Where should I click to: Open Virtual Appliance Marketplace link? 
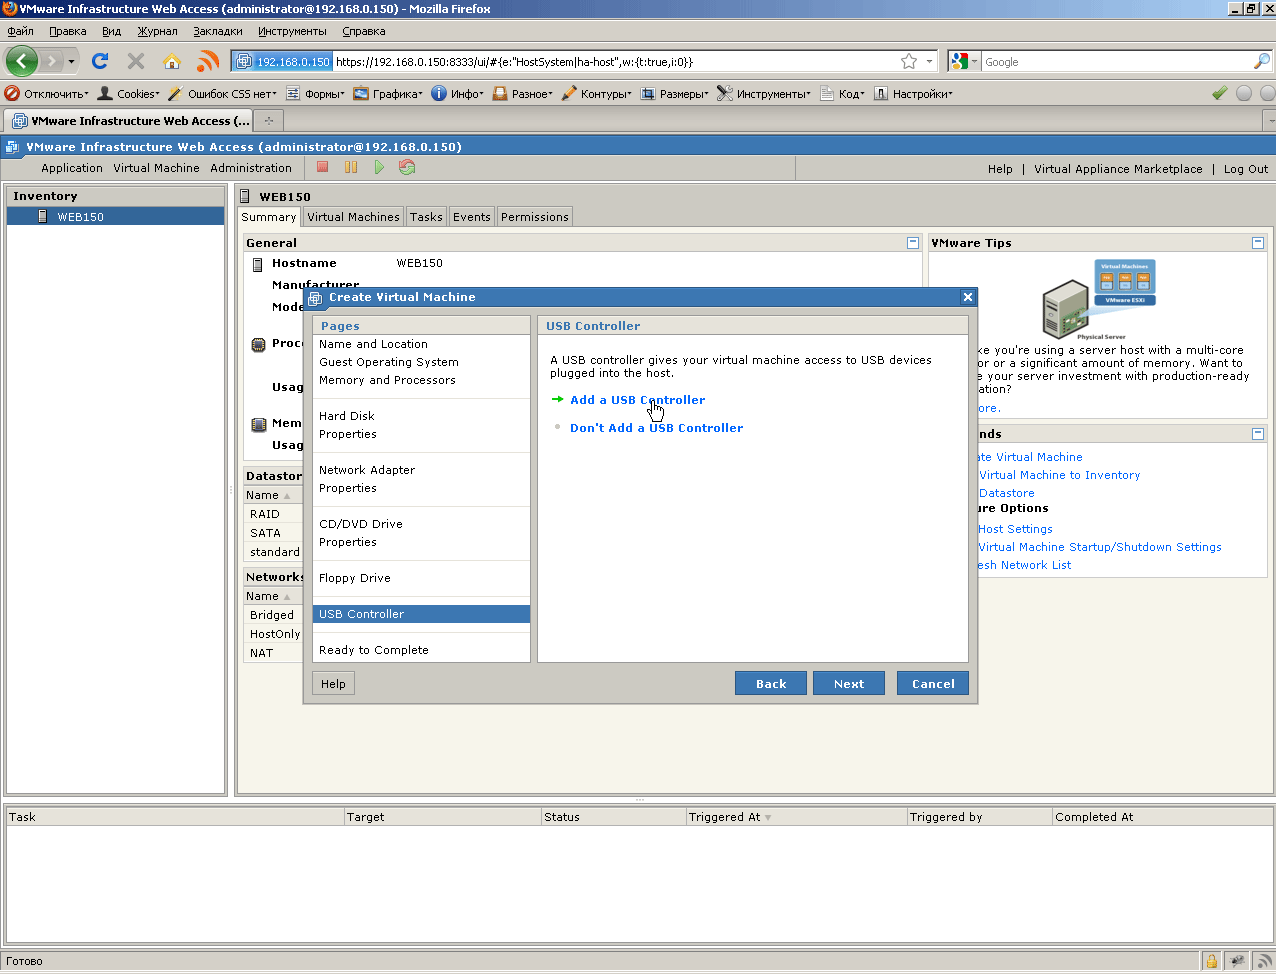tap(1118, 169)
